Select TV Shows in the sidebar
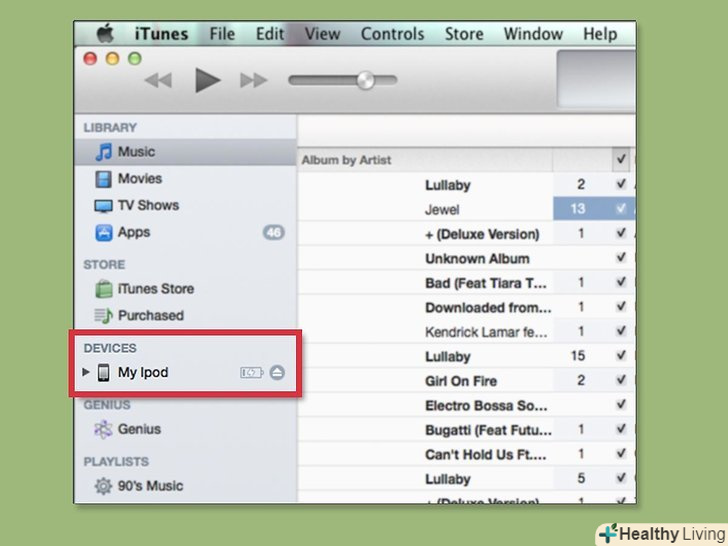 click(186, 205)
